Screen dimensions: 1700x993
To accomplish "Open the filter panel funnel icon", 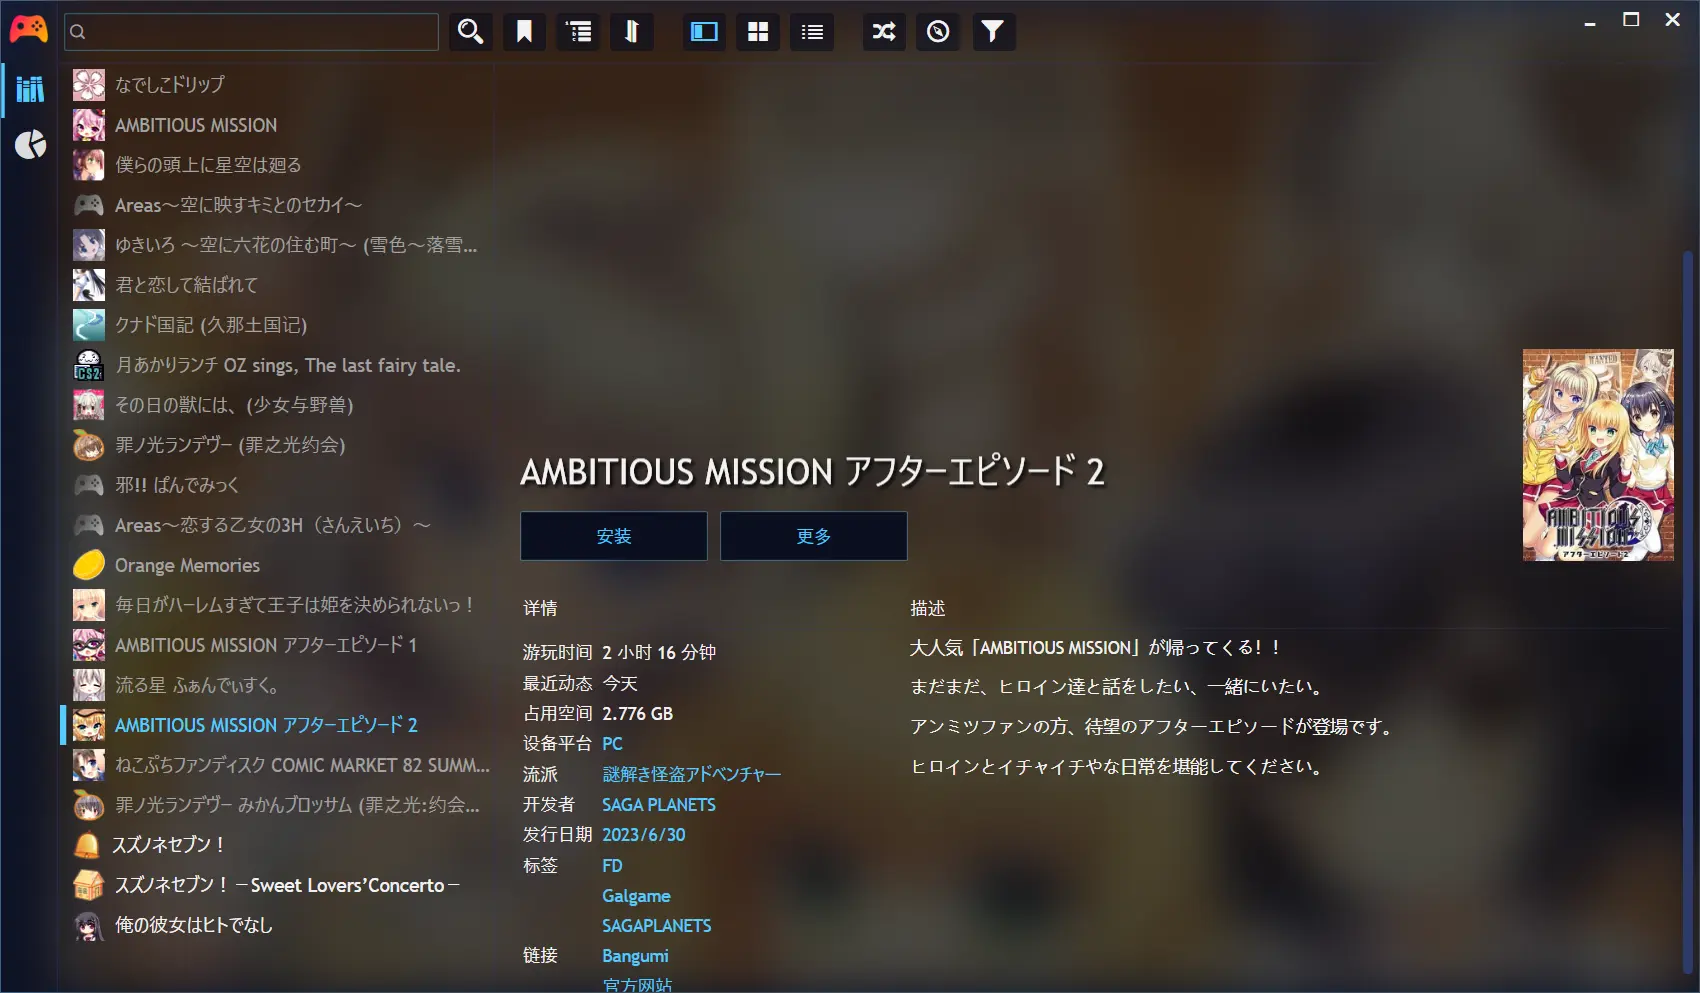I will point(992,32).
